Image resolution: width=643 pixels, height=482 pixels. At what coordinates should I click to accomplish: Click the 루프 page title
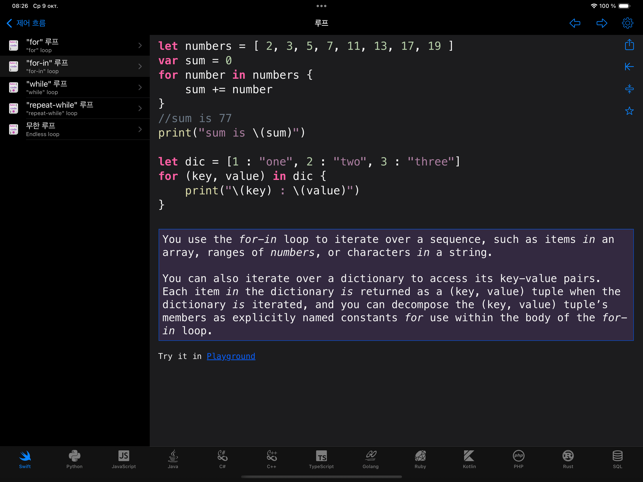coord(322,23)
